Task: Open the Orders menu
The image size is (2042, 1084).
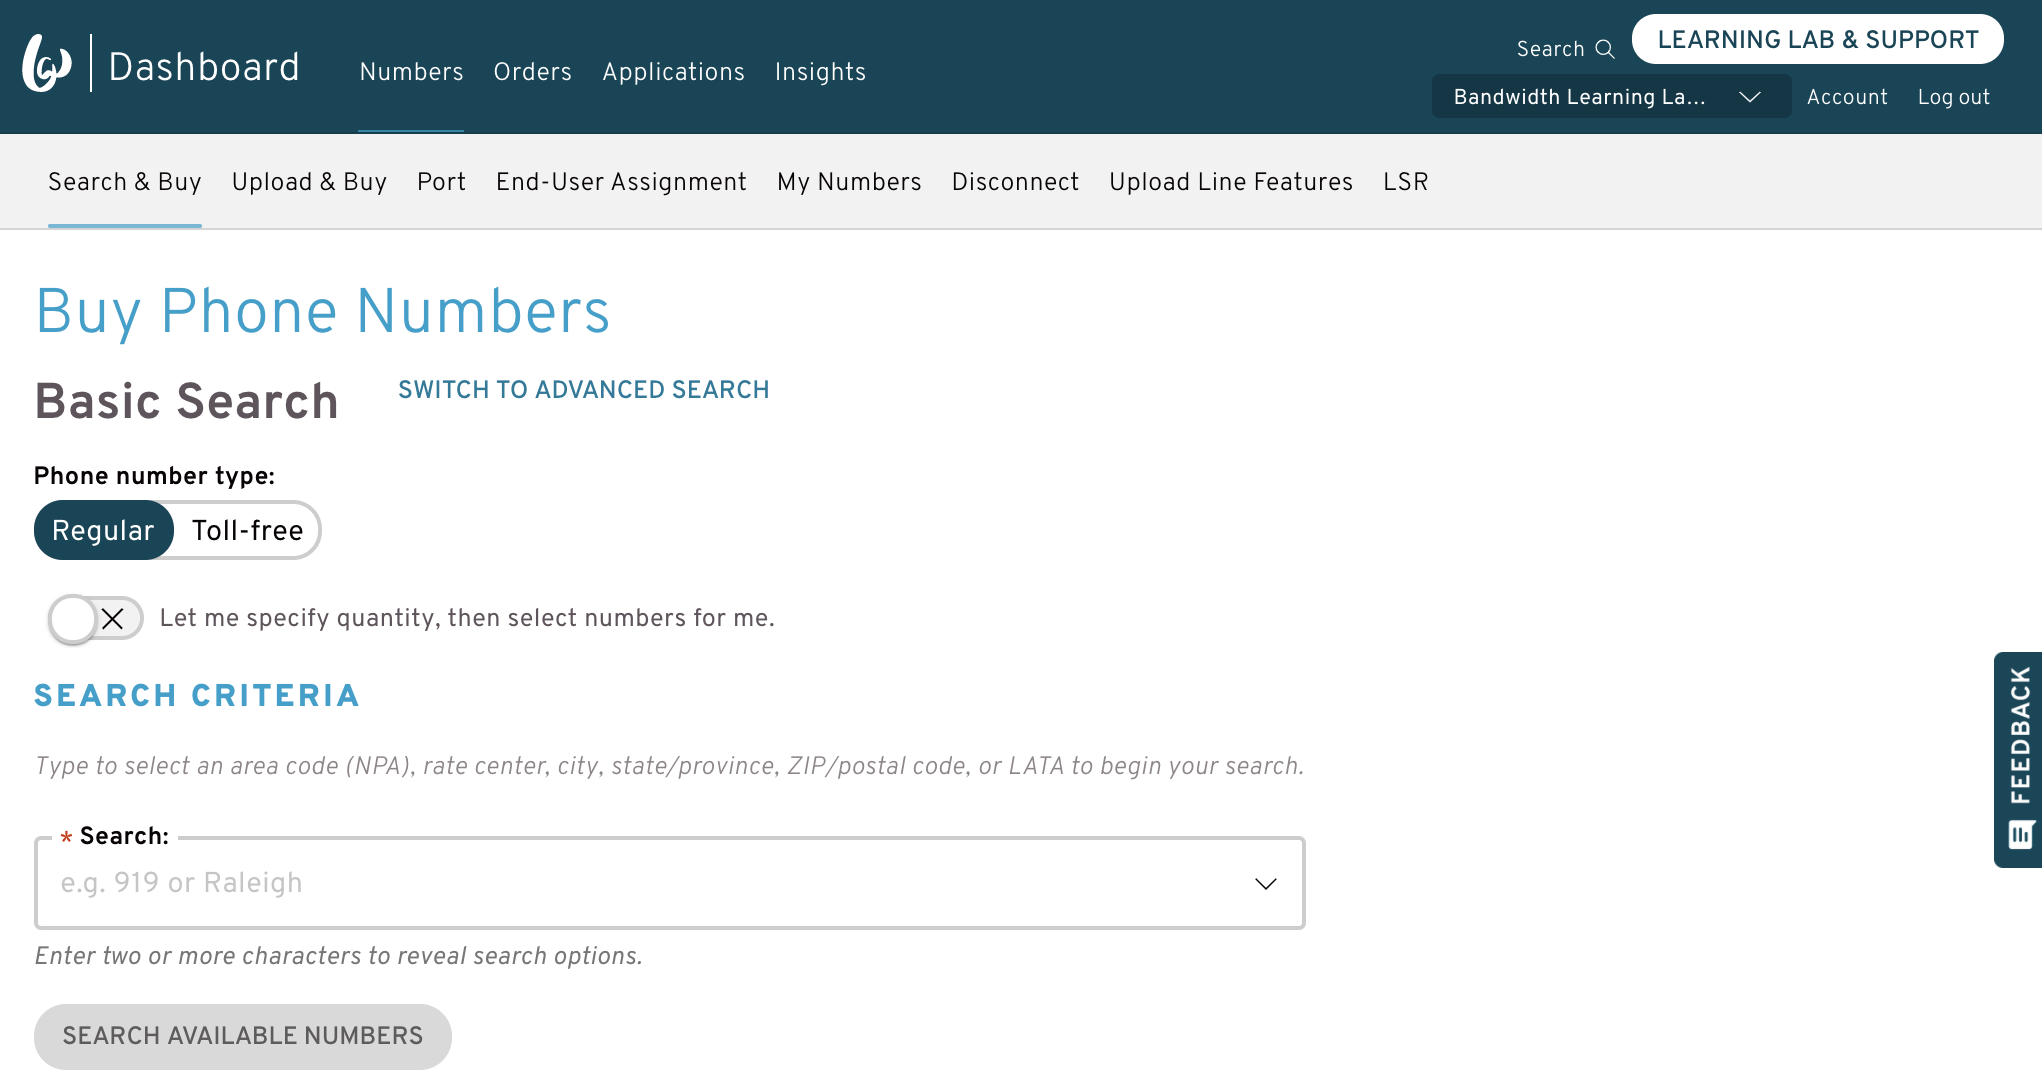Action: pyautogui.click(x=532, y=72)
